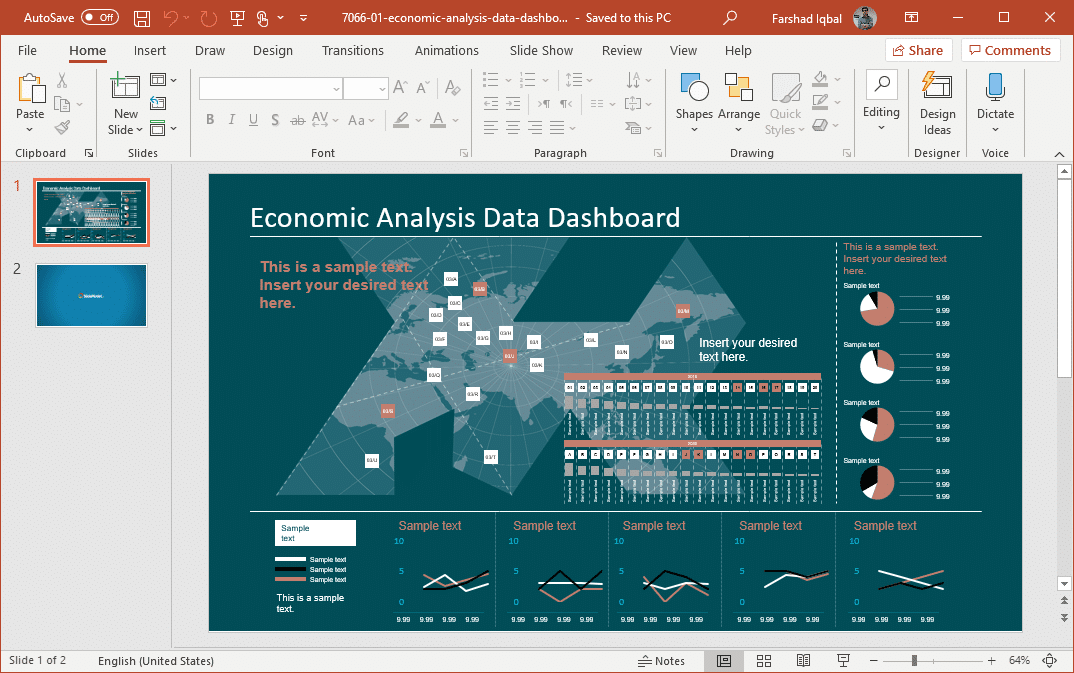Viewport: 1074px width, 673px height.
Task: Toggle the Notes pane
Action: [x=662, y=661]
